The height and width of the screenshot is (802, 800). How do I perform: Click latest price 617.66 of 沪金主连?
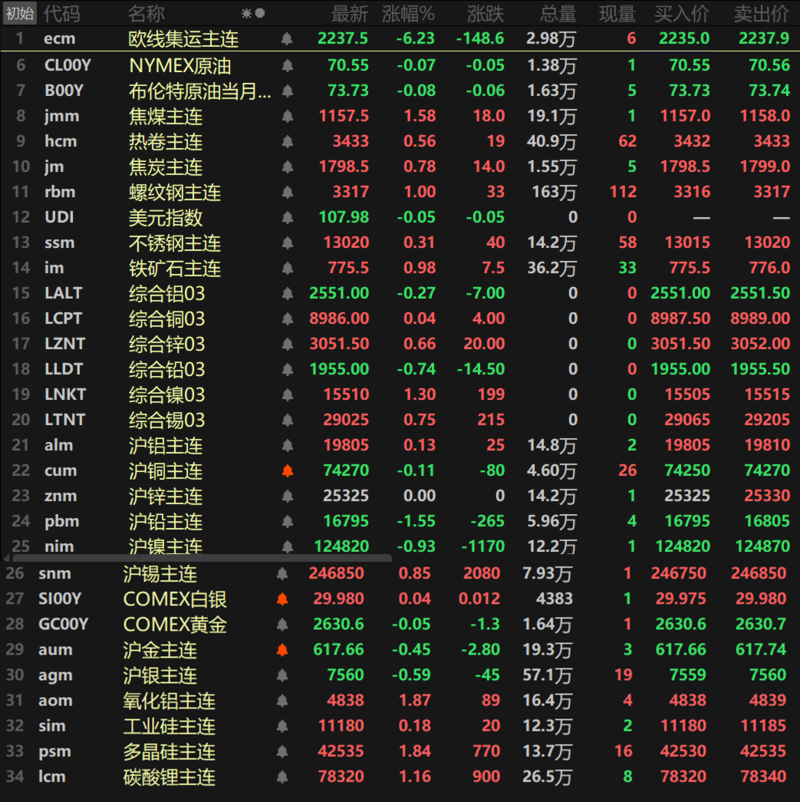(x=339, y=650)
